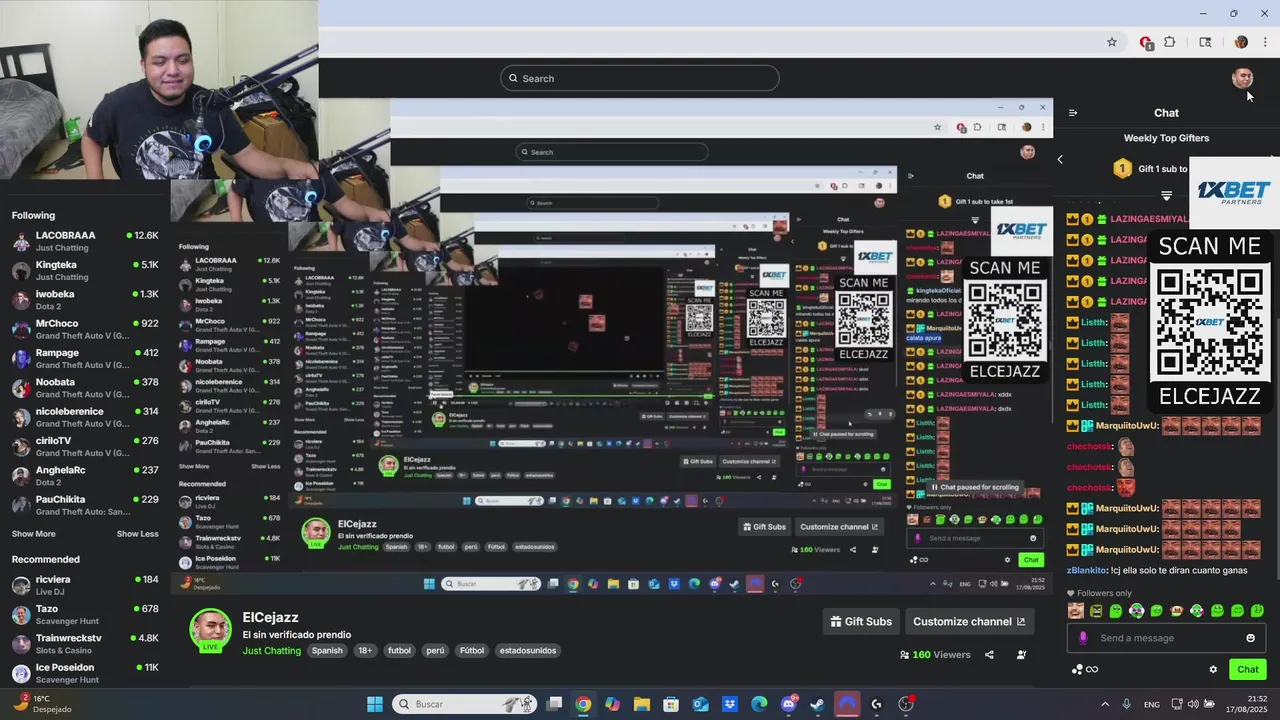Open Logitech G HUB from the main taskbar
The width and height of the screenshot is (1280, 720).
click(876, 704)
